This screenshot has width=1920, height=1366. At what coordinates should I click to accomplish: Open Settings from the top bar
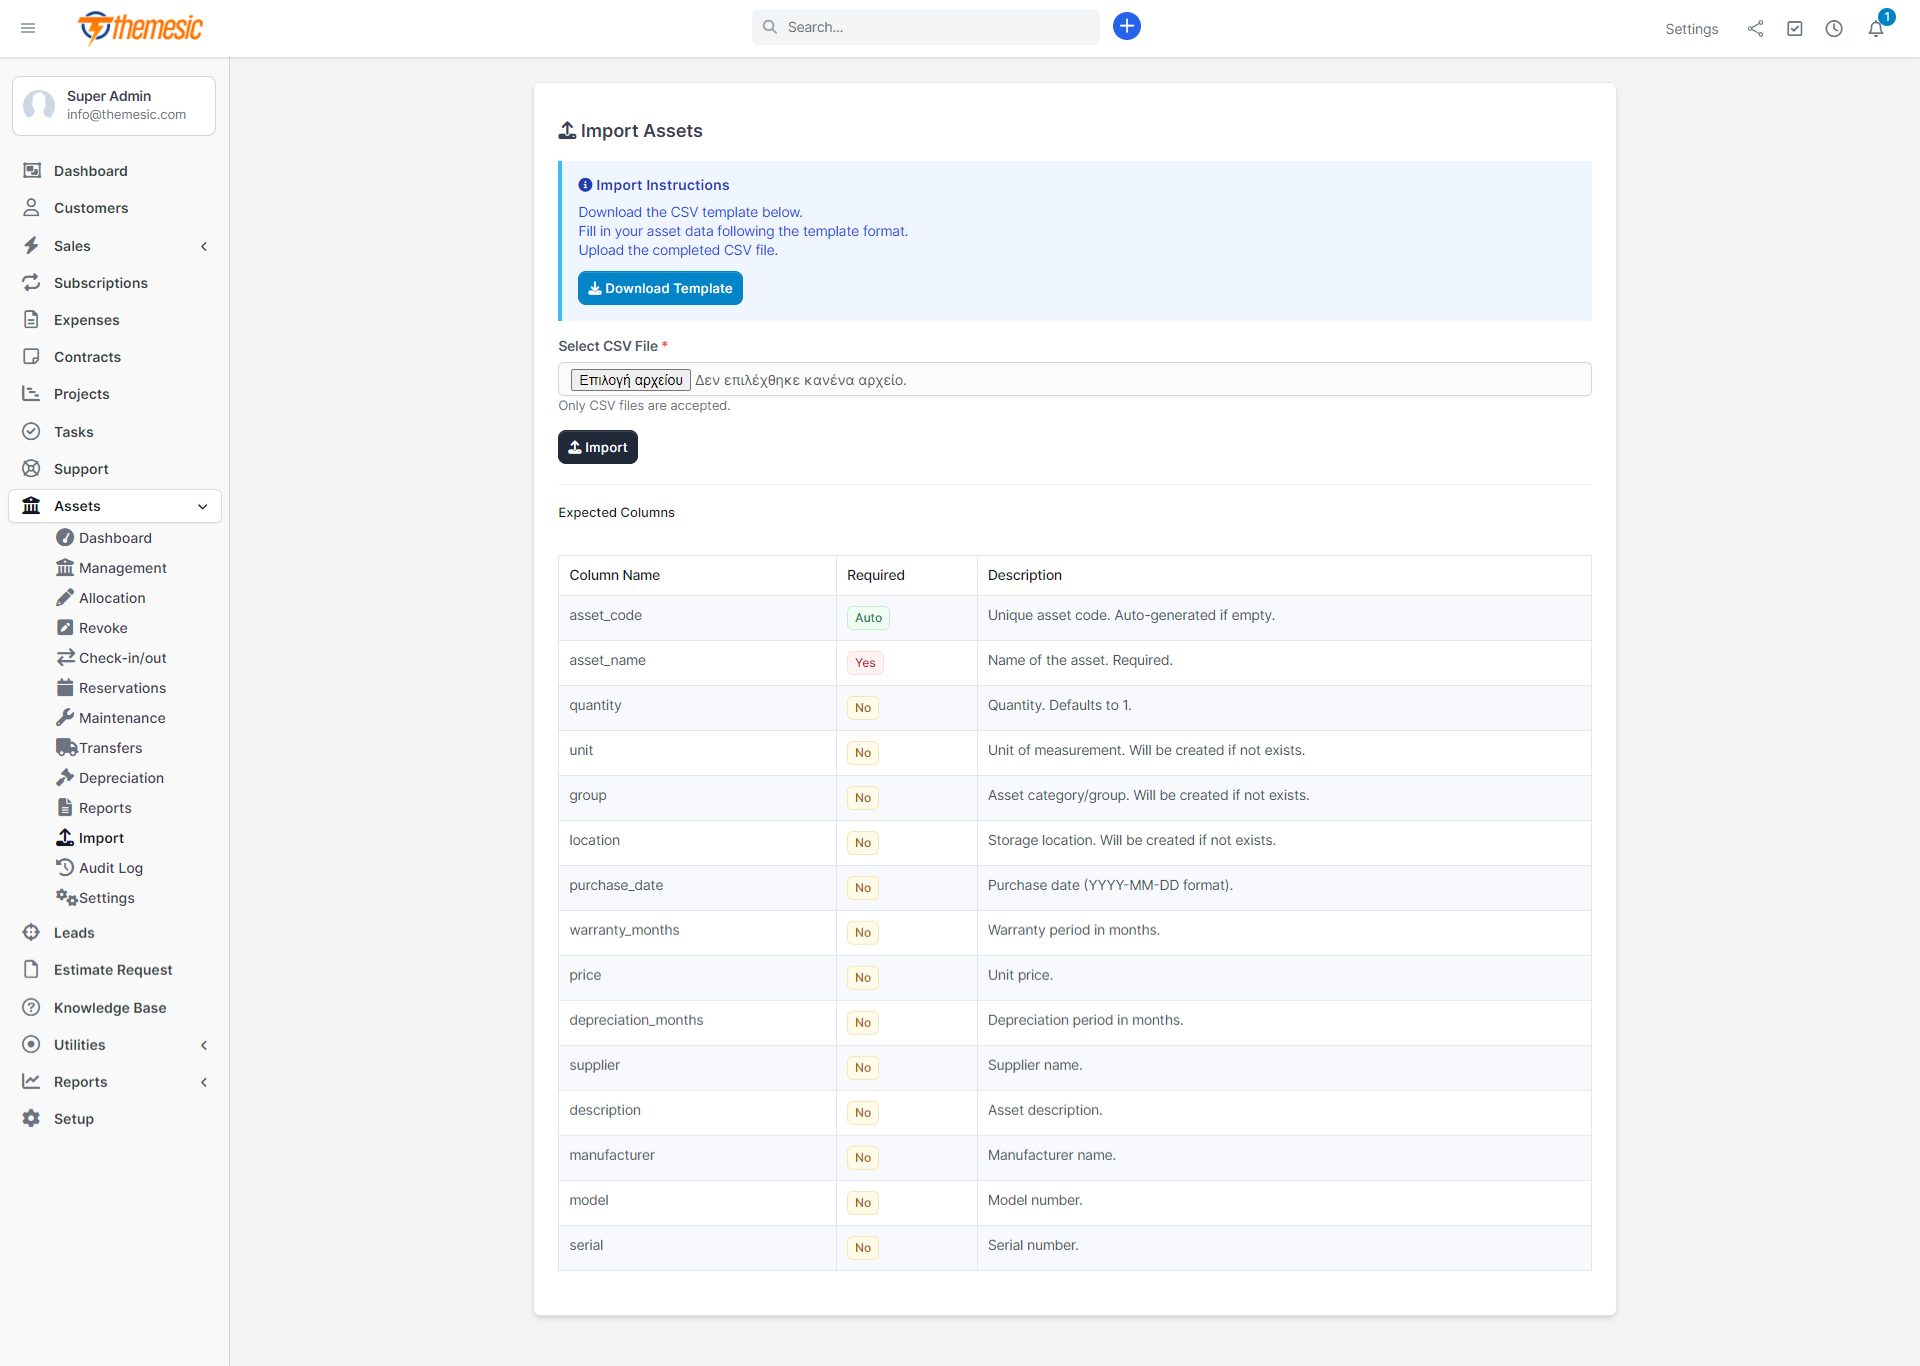(x=1692, y=29)
